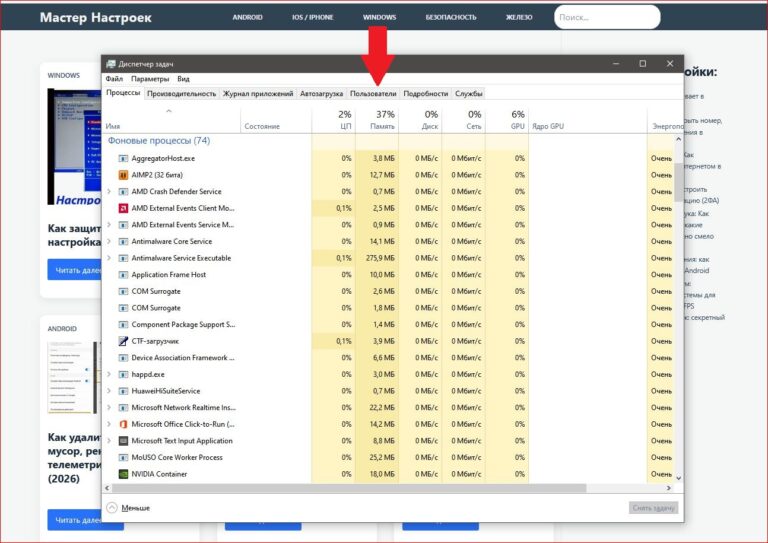
Task: Click the AMD External Events Client red icon
Action: coord(123,208)
